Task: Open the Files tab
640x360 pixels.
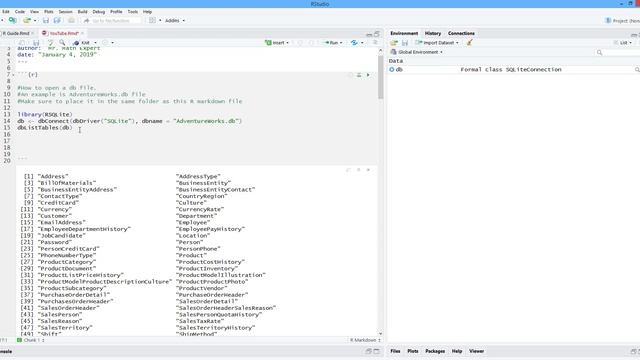Action: (395, 351)
